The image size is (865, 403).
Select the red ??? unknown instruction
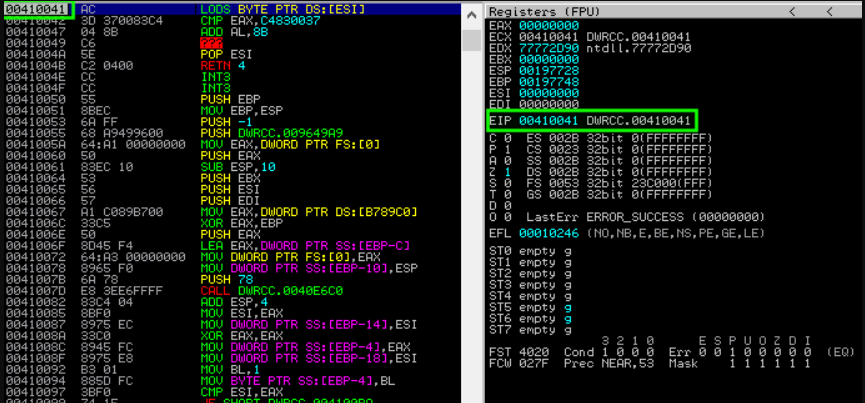coord(211,44)
